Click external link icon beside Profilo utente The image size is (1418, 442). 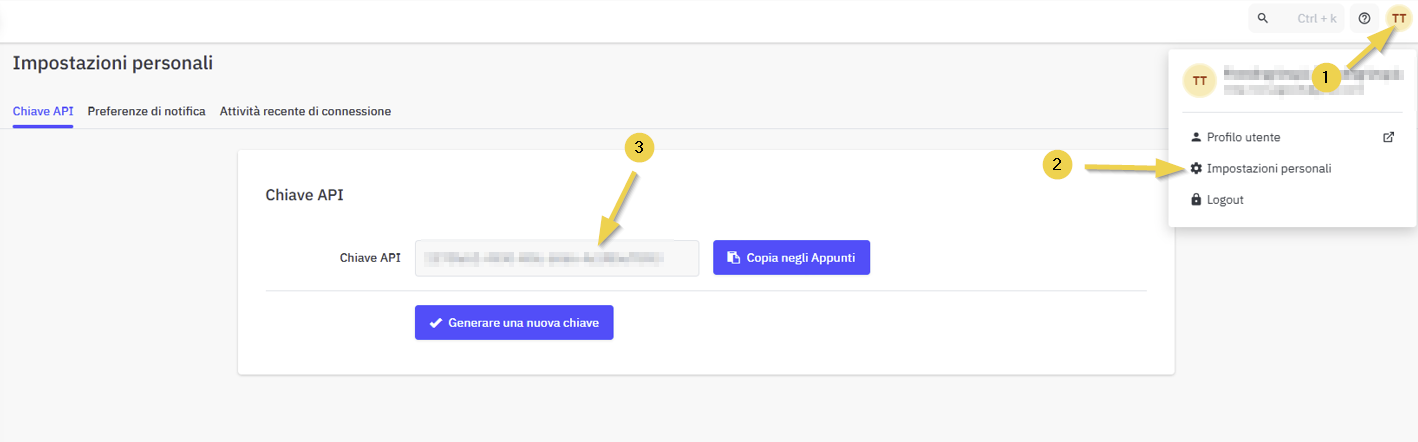point(1388,137)
